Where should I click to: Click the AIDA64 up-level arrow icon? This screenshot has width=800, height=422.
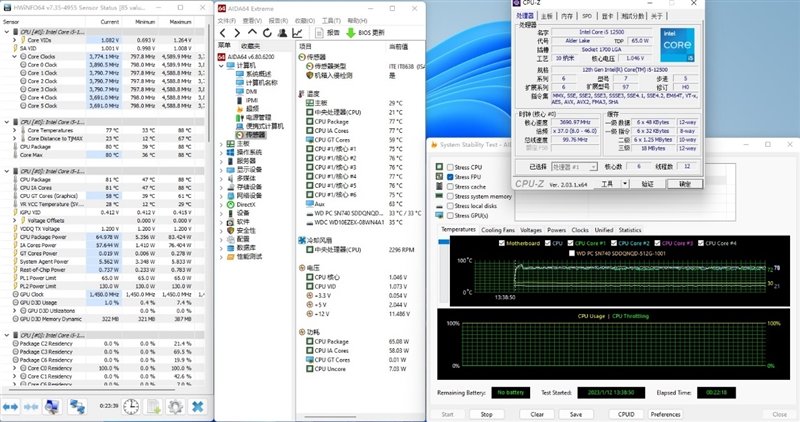(252, 32)
